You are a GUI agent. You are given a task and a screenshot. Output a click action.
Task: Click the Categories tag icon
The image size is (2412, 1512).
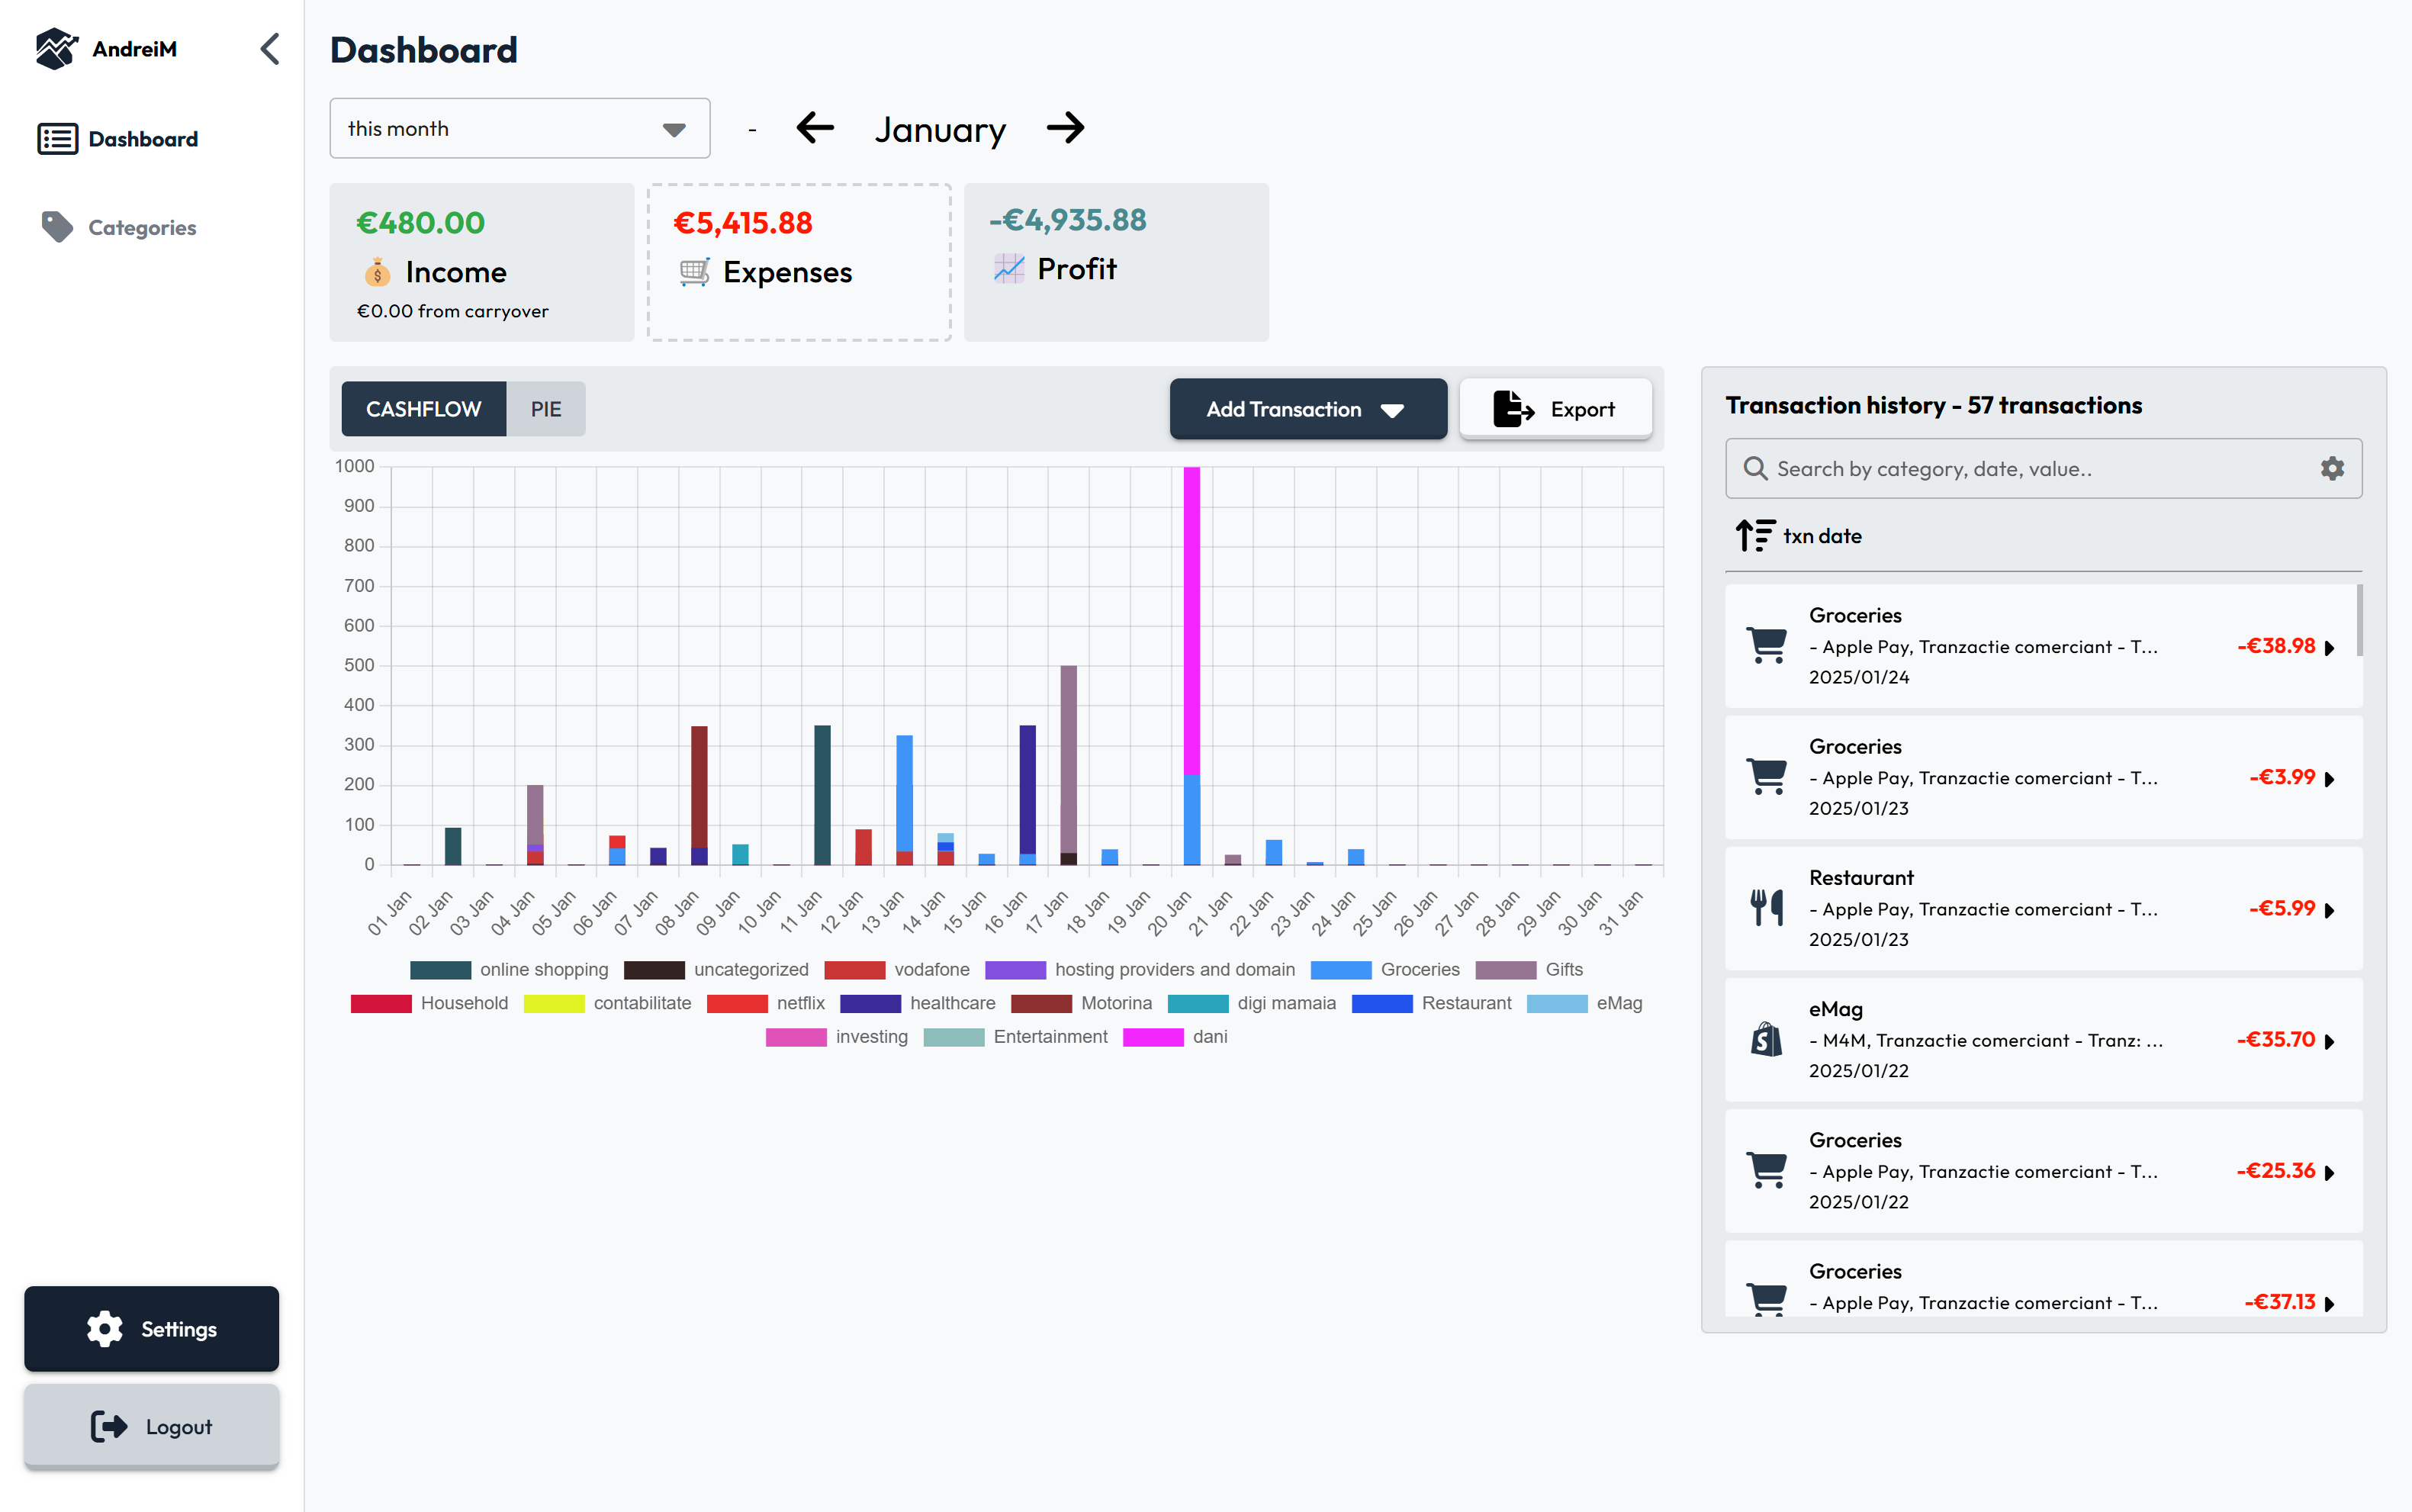tap(57, 227)
